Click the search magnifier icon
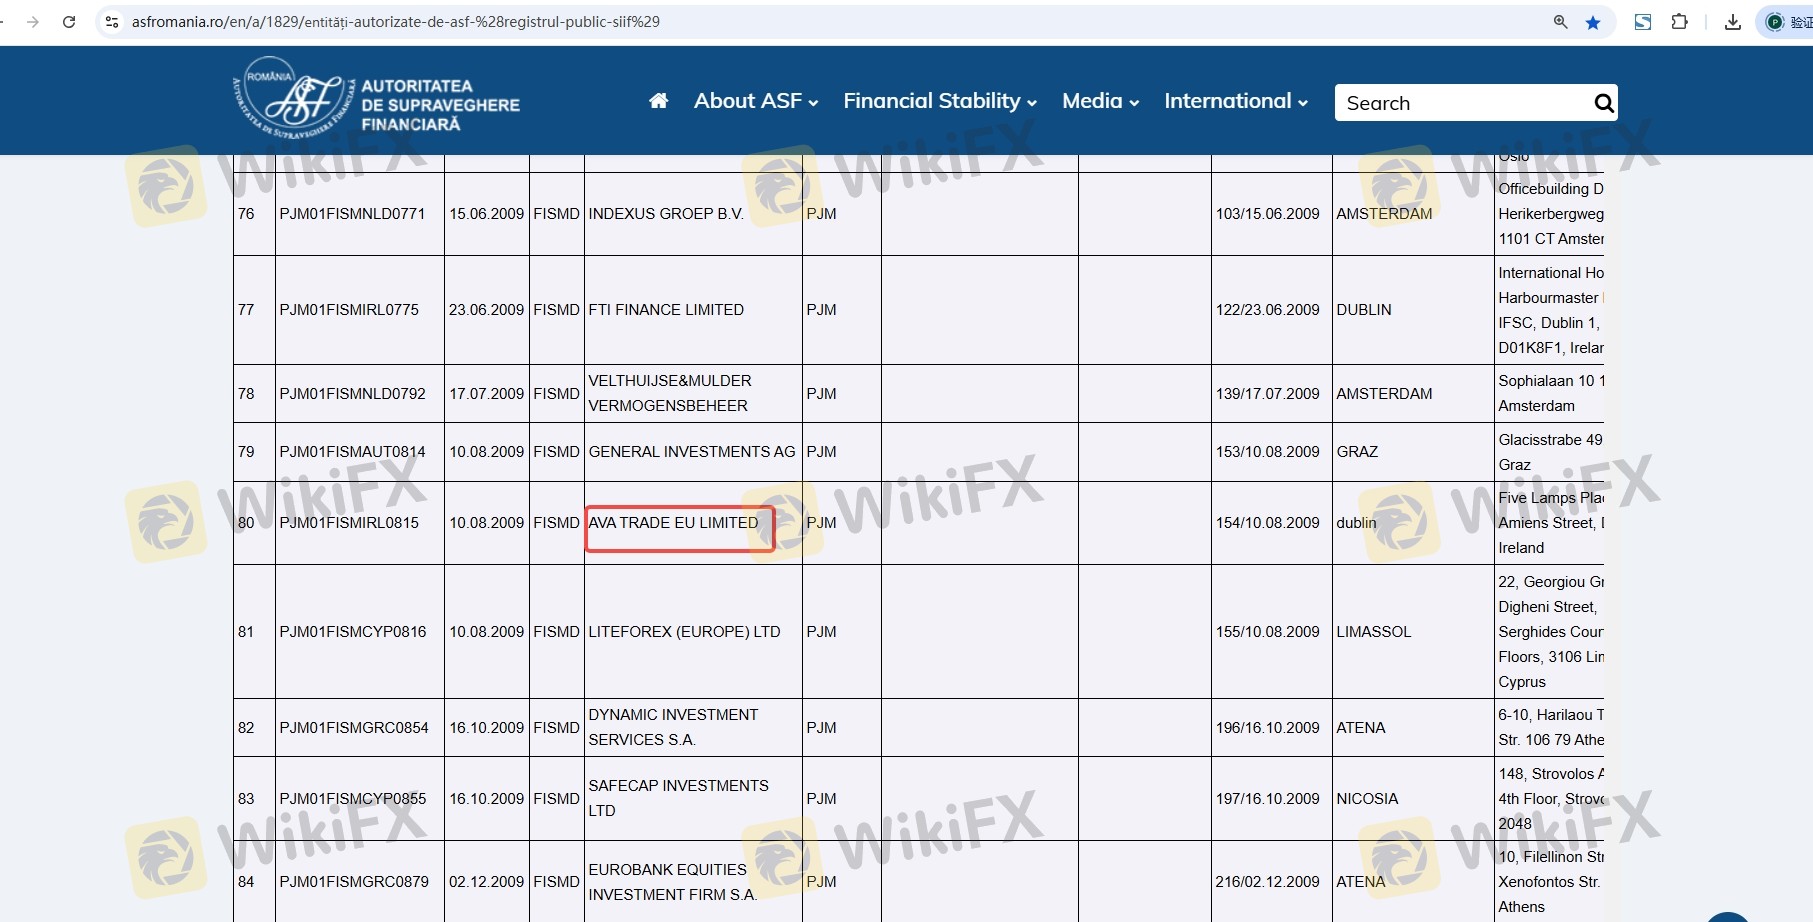 tap(1603, 103)
